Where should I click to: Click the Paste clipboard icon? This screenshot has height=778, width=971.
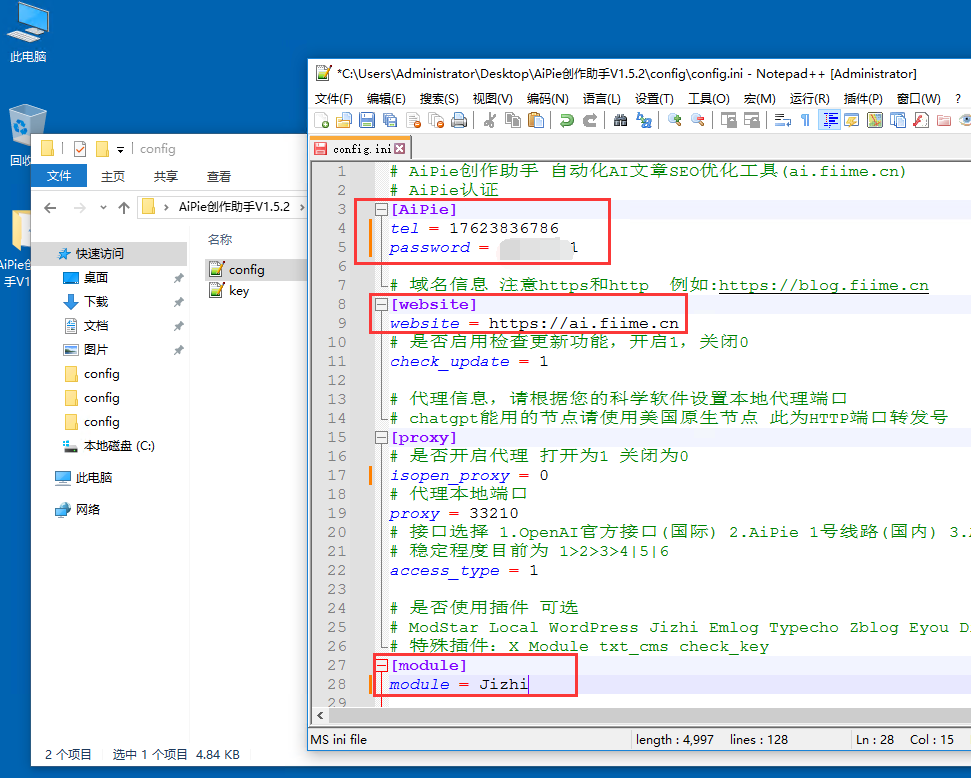[536, 120]
